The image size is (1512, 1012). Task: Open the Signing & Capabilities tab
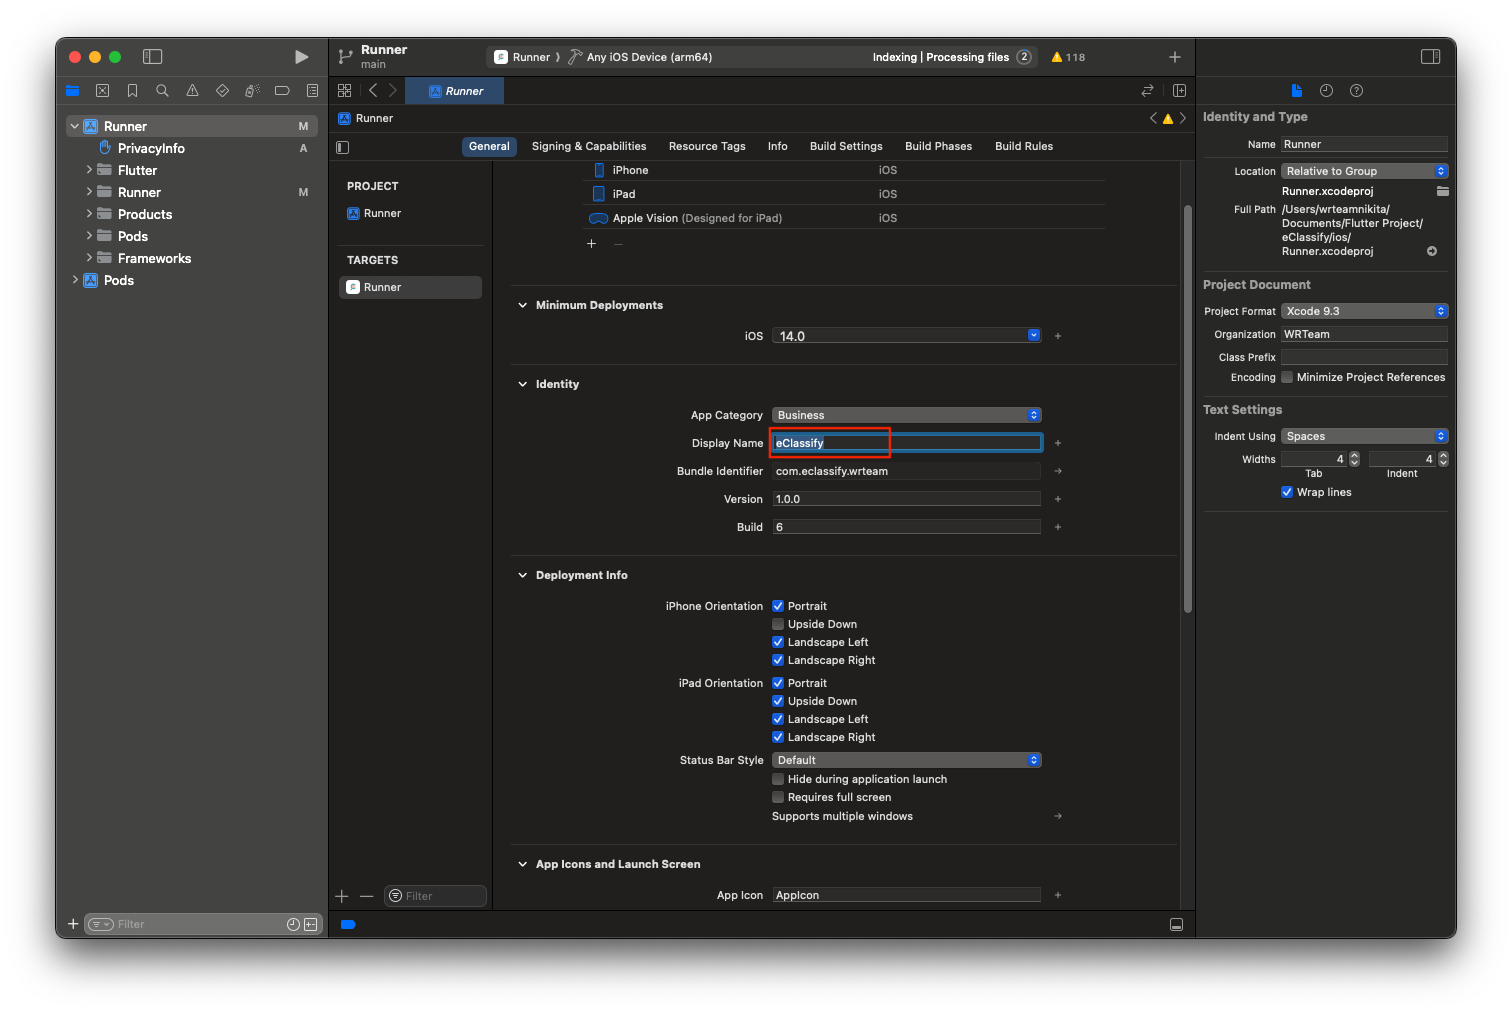[588, 146]
